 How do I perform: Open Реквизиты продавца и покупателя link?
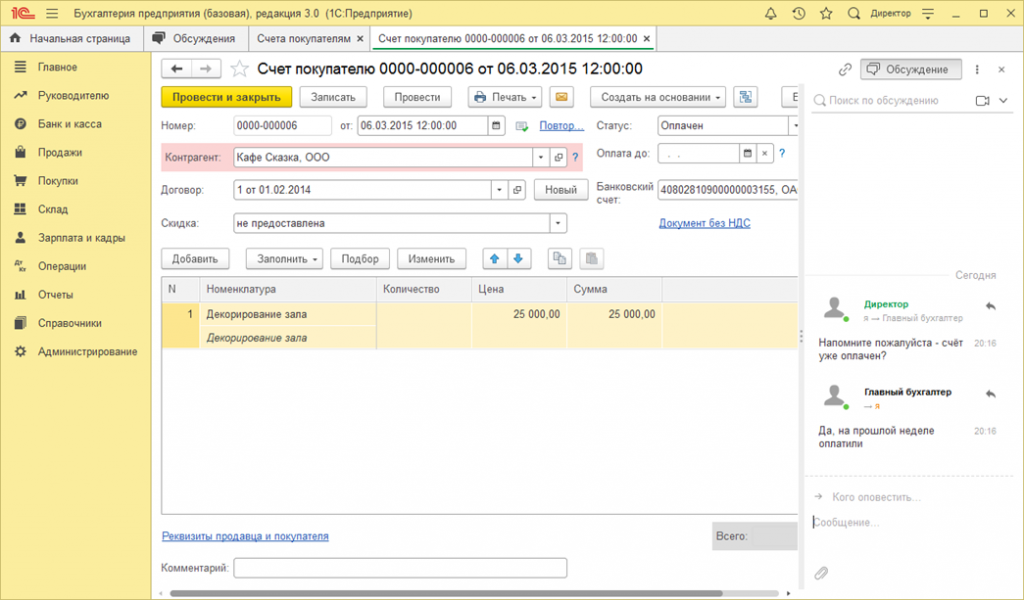click(245, 536)
